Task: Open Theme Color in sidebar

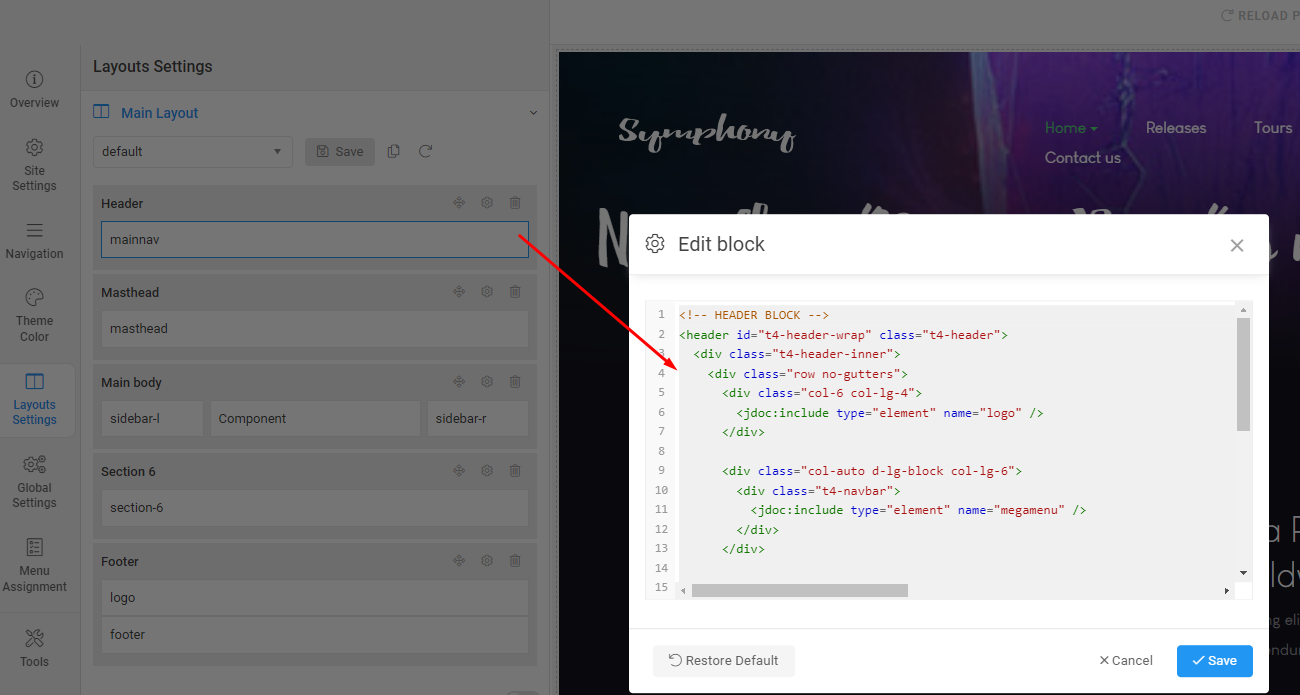Action: 34,314
